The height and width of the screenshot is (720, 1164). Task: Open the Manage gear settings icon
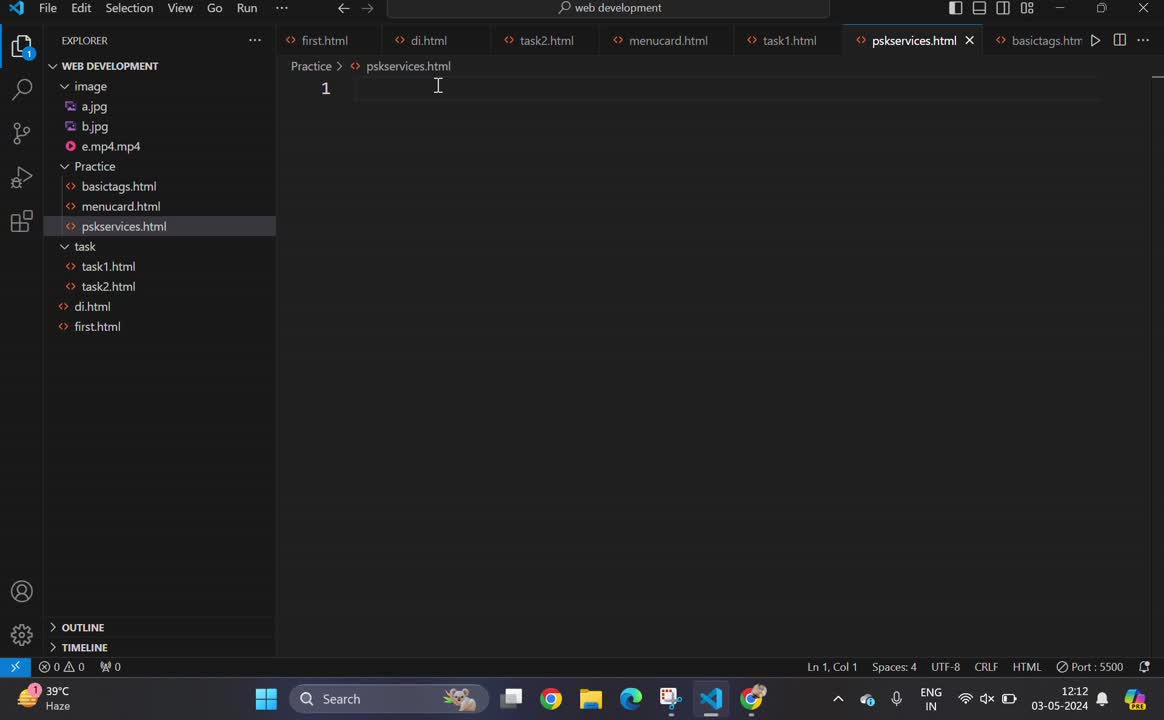(x=22, y=635)
